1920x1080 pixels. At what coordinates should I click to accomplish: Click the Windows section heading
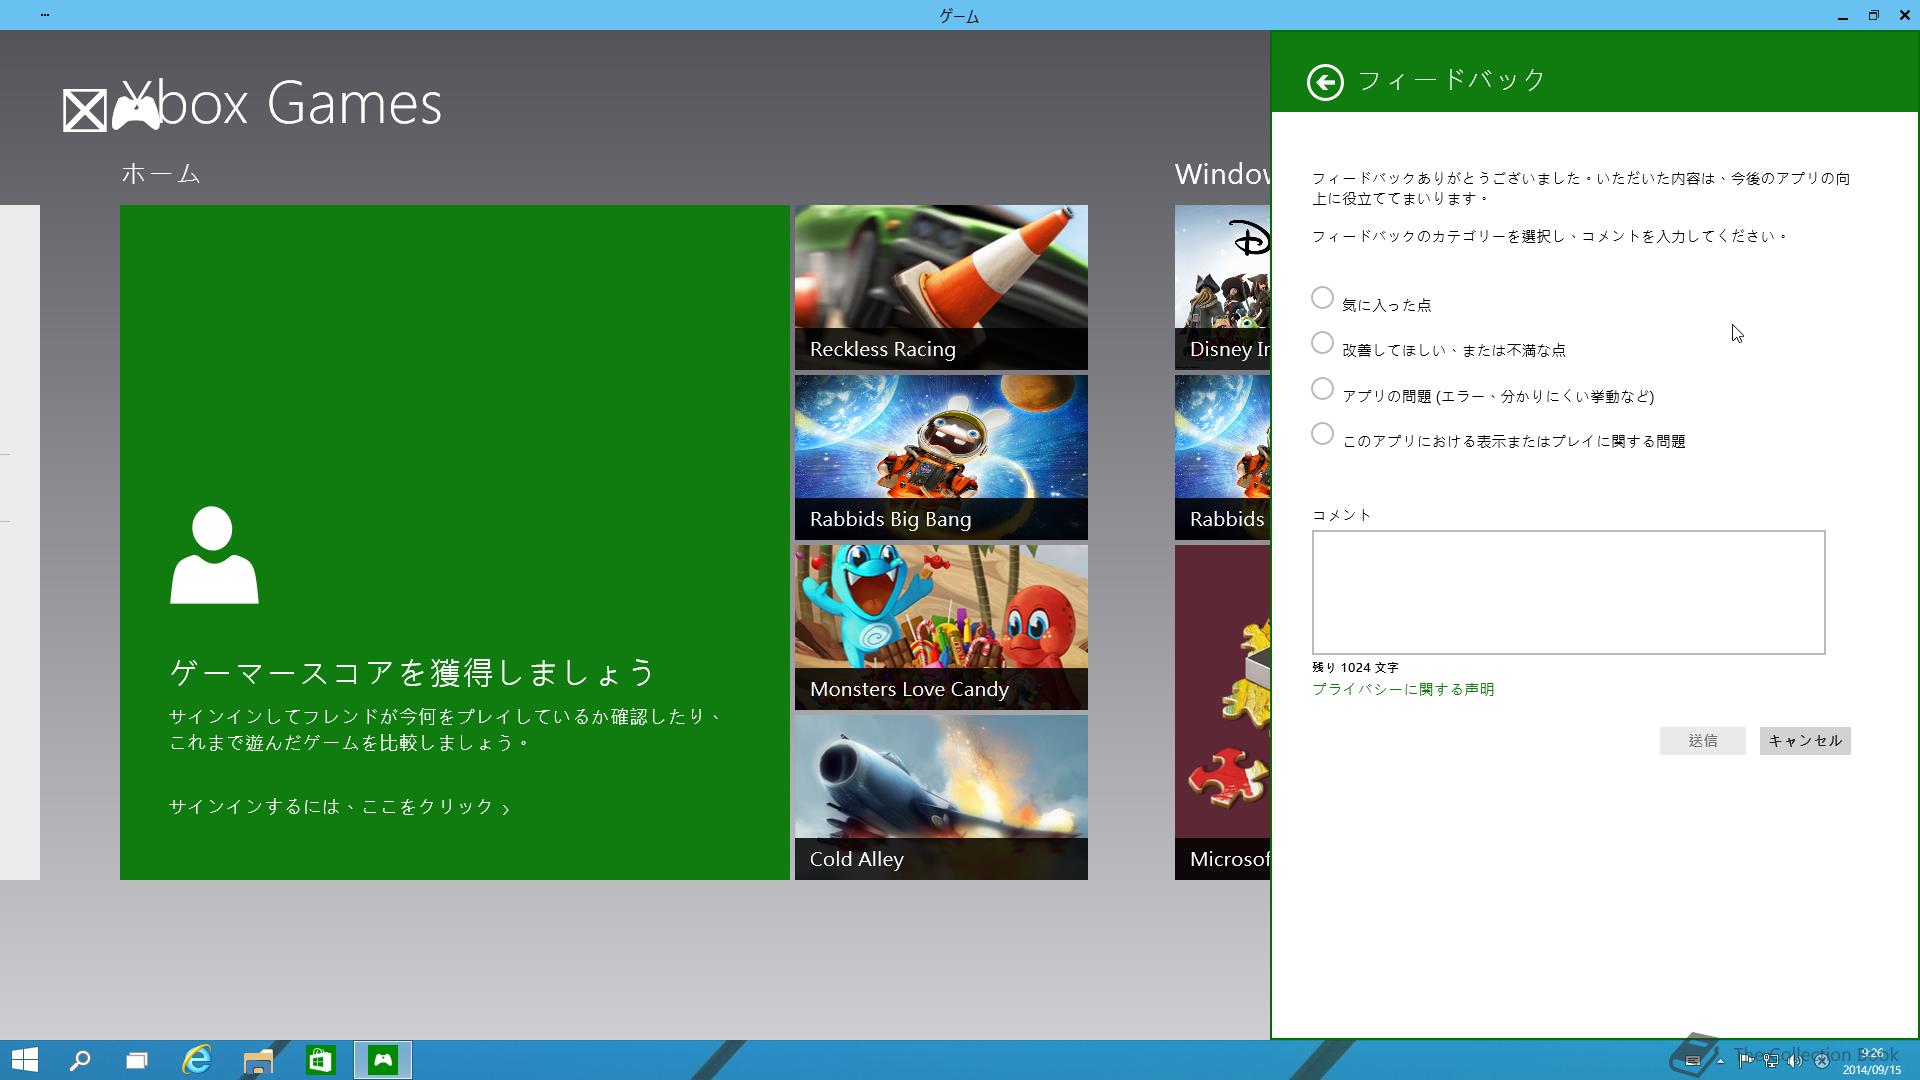1222,174
